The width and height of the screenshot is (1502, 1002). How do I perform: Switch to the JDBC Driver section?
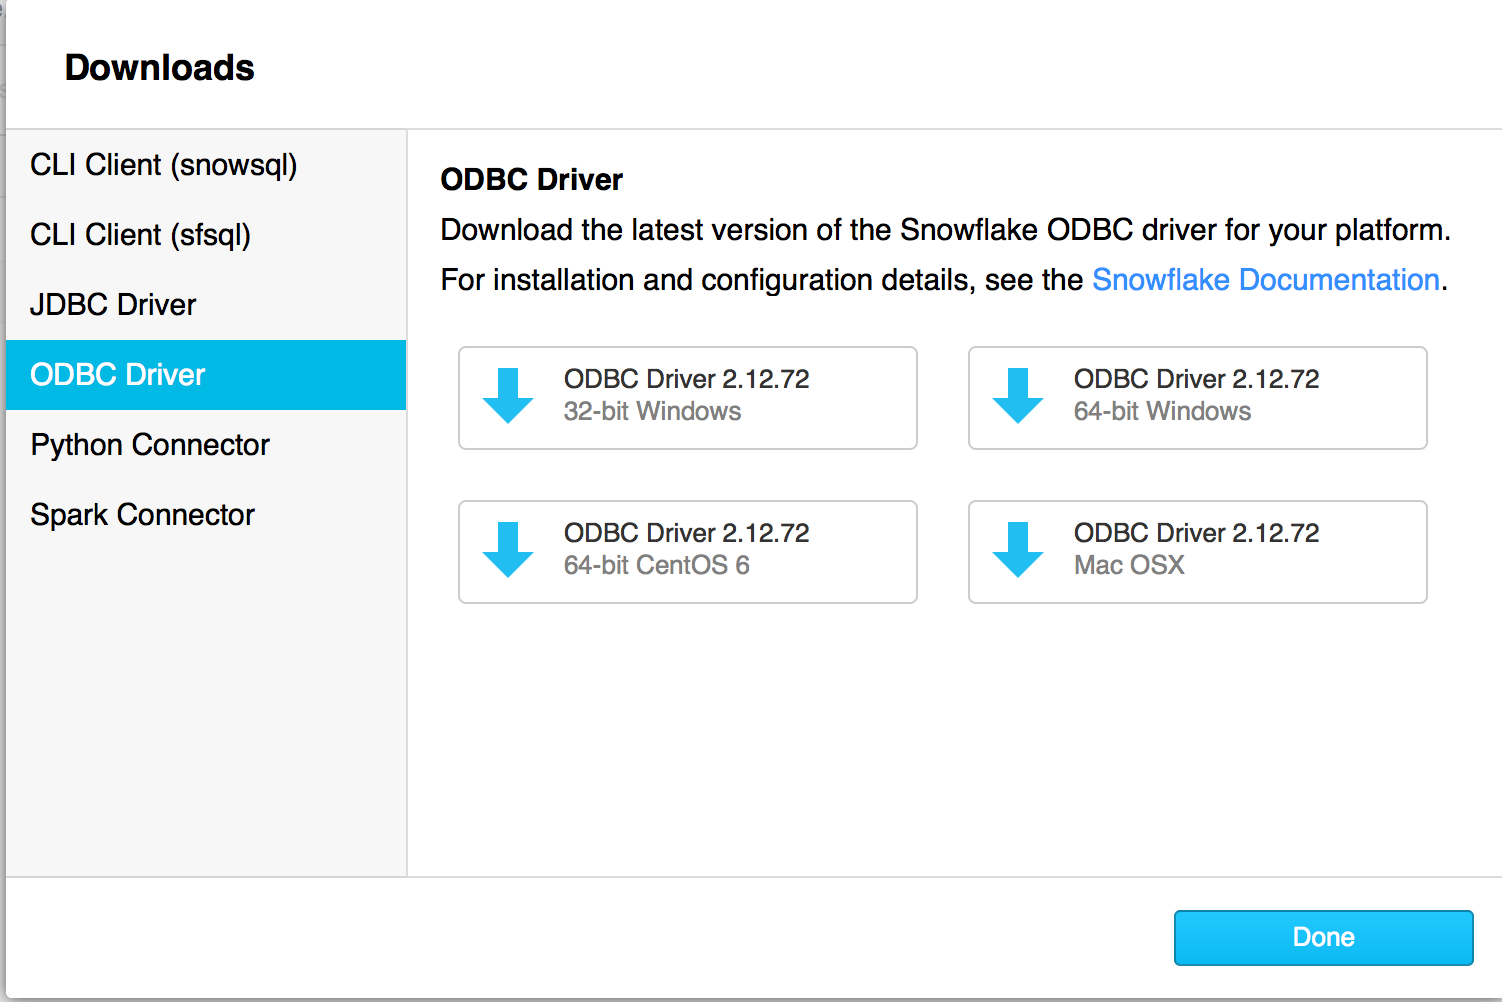click(x=112, y=305)
